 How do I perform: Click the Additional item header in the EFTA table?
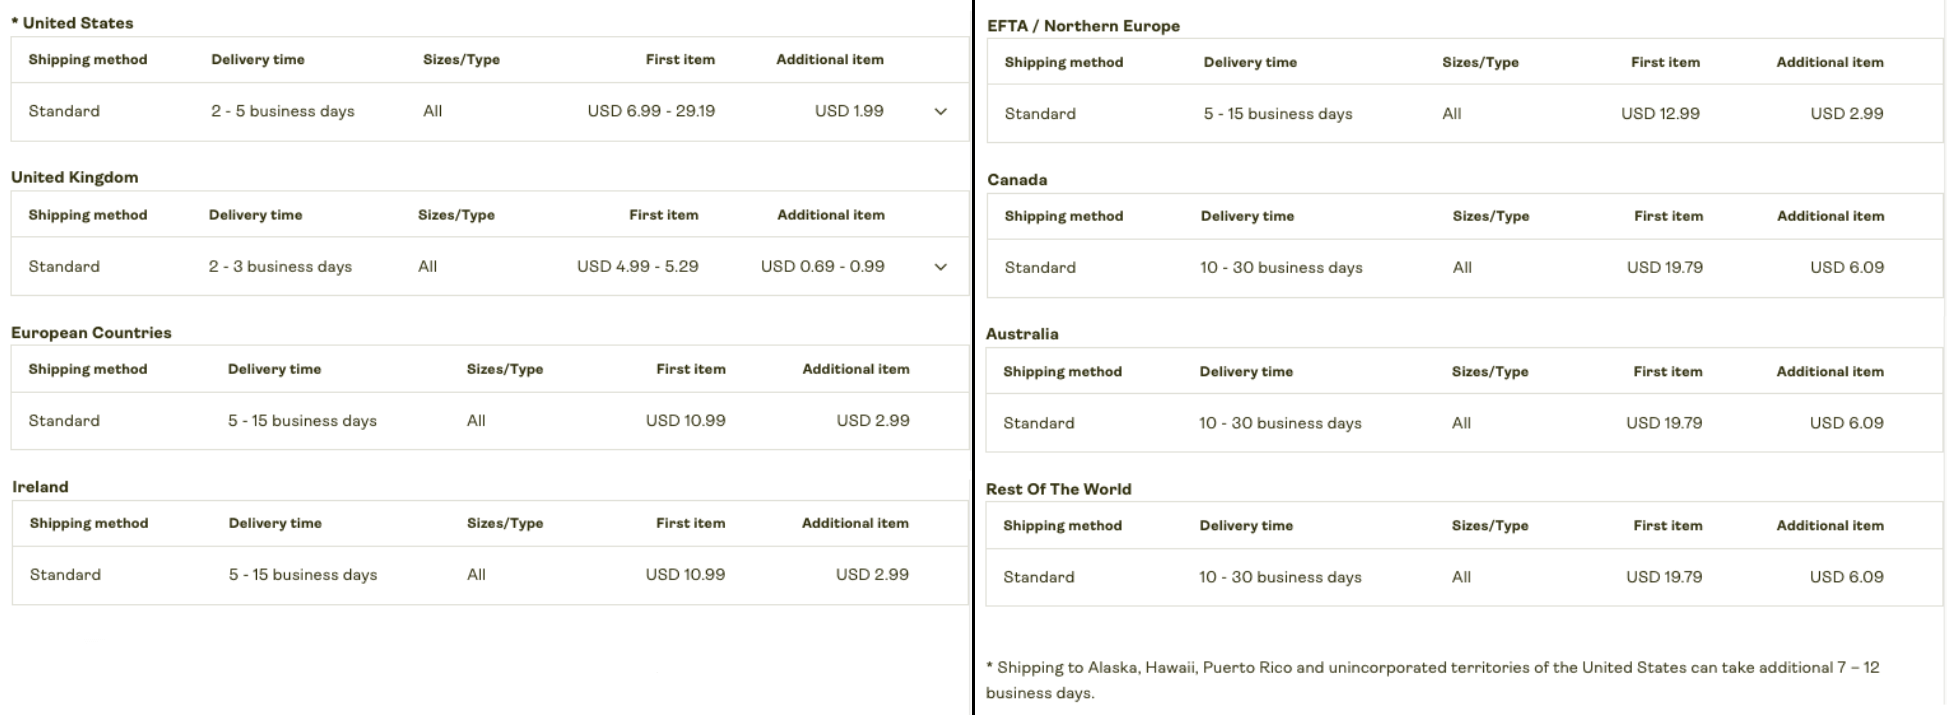1829,61
